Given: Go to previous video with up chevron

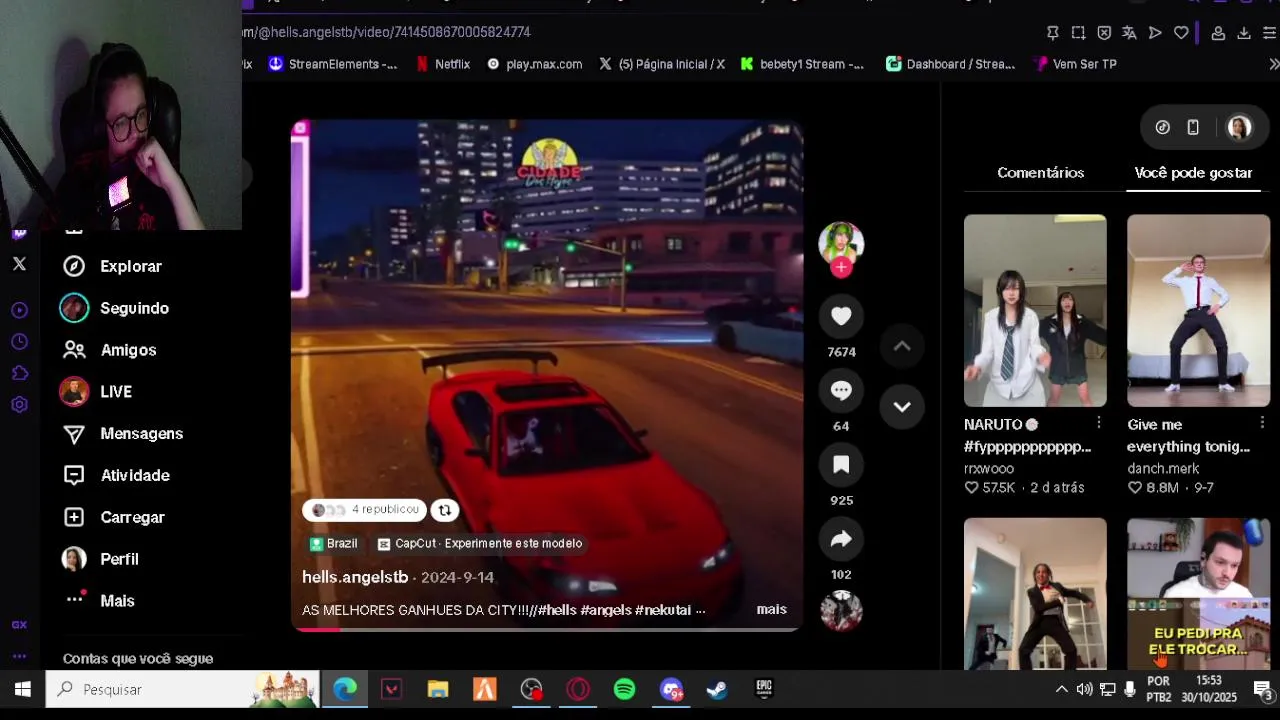Looking at the screenshot, I should tap(902, 346).
